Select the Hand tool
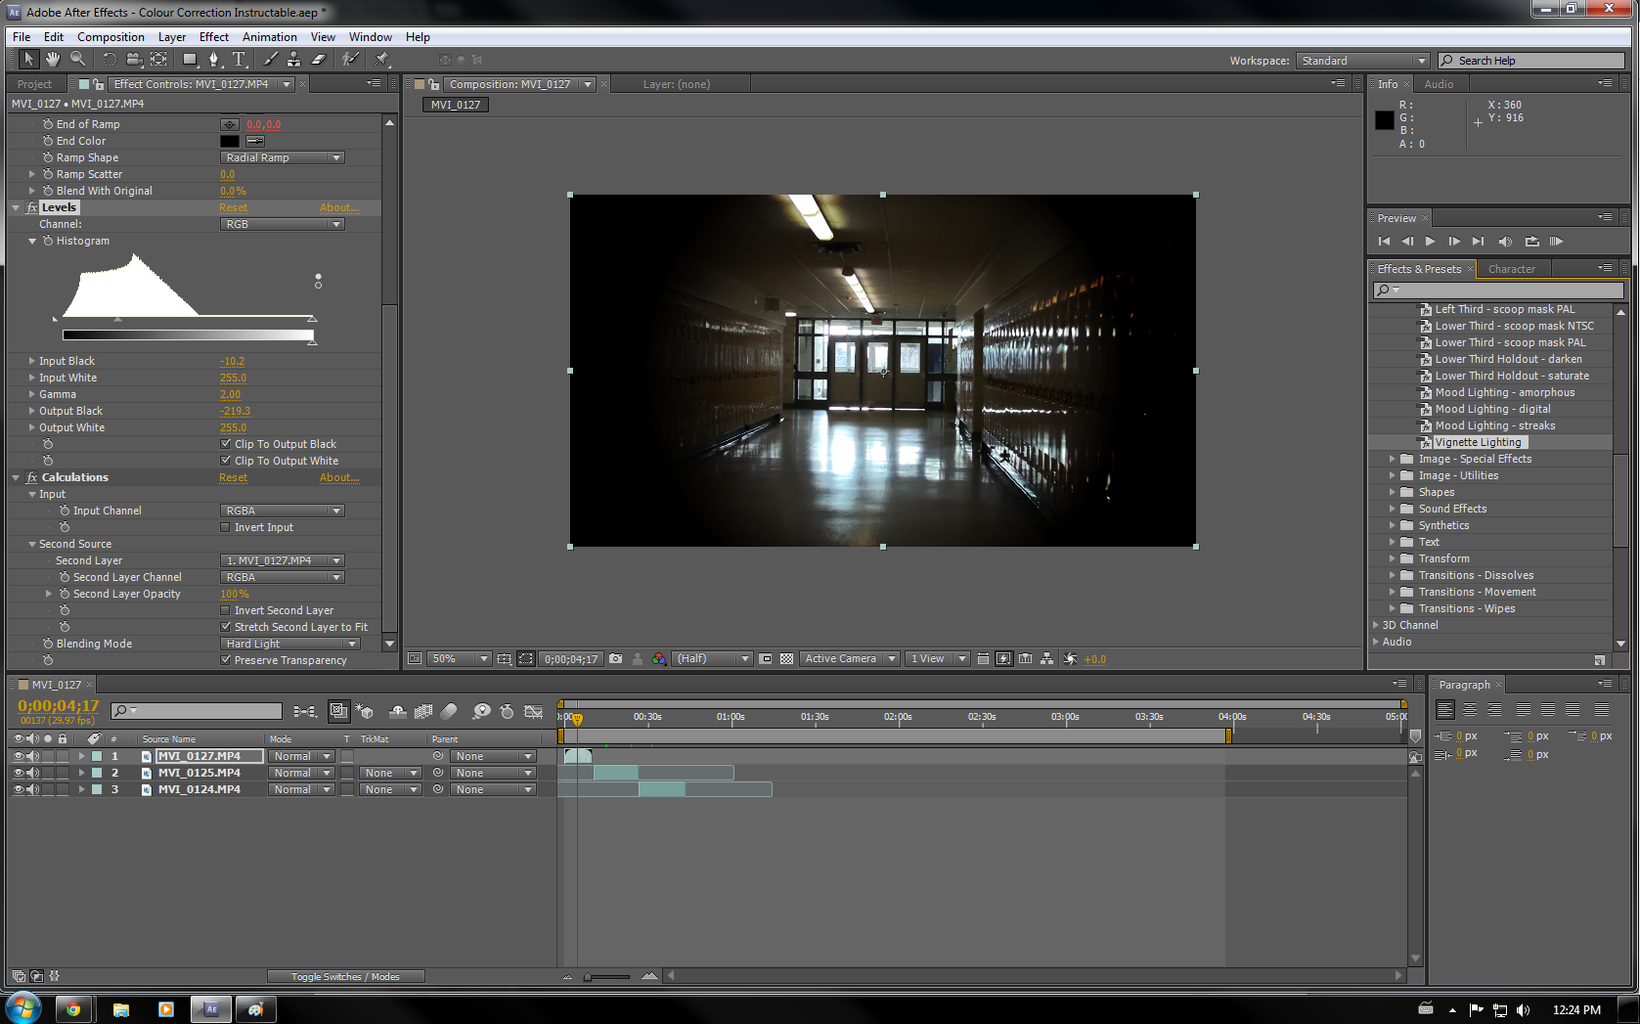The height and width of the screenshot is (1024, 1640). [x=52, y=60]
